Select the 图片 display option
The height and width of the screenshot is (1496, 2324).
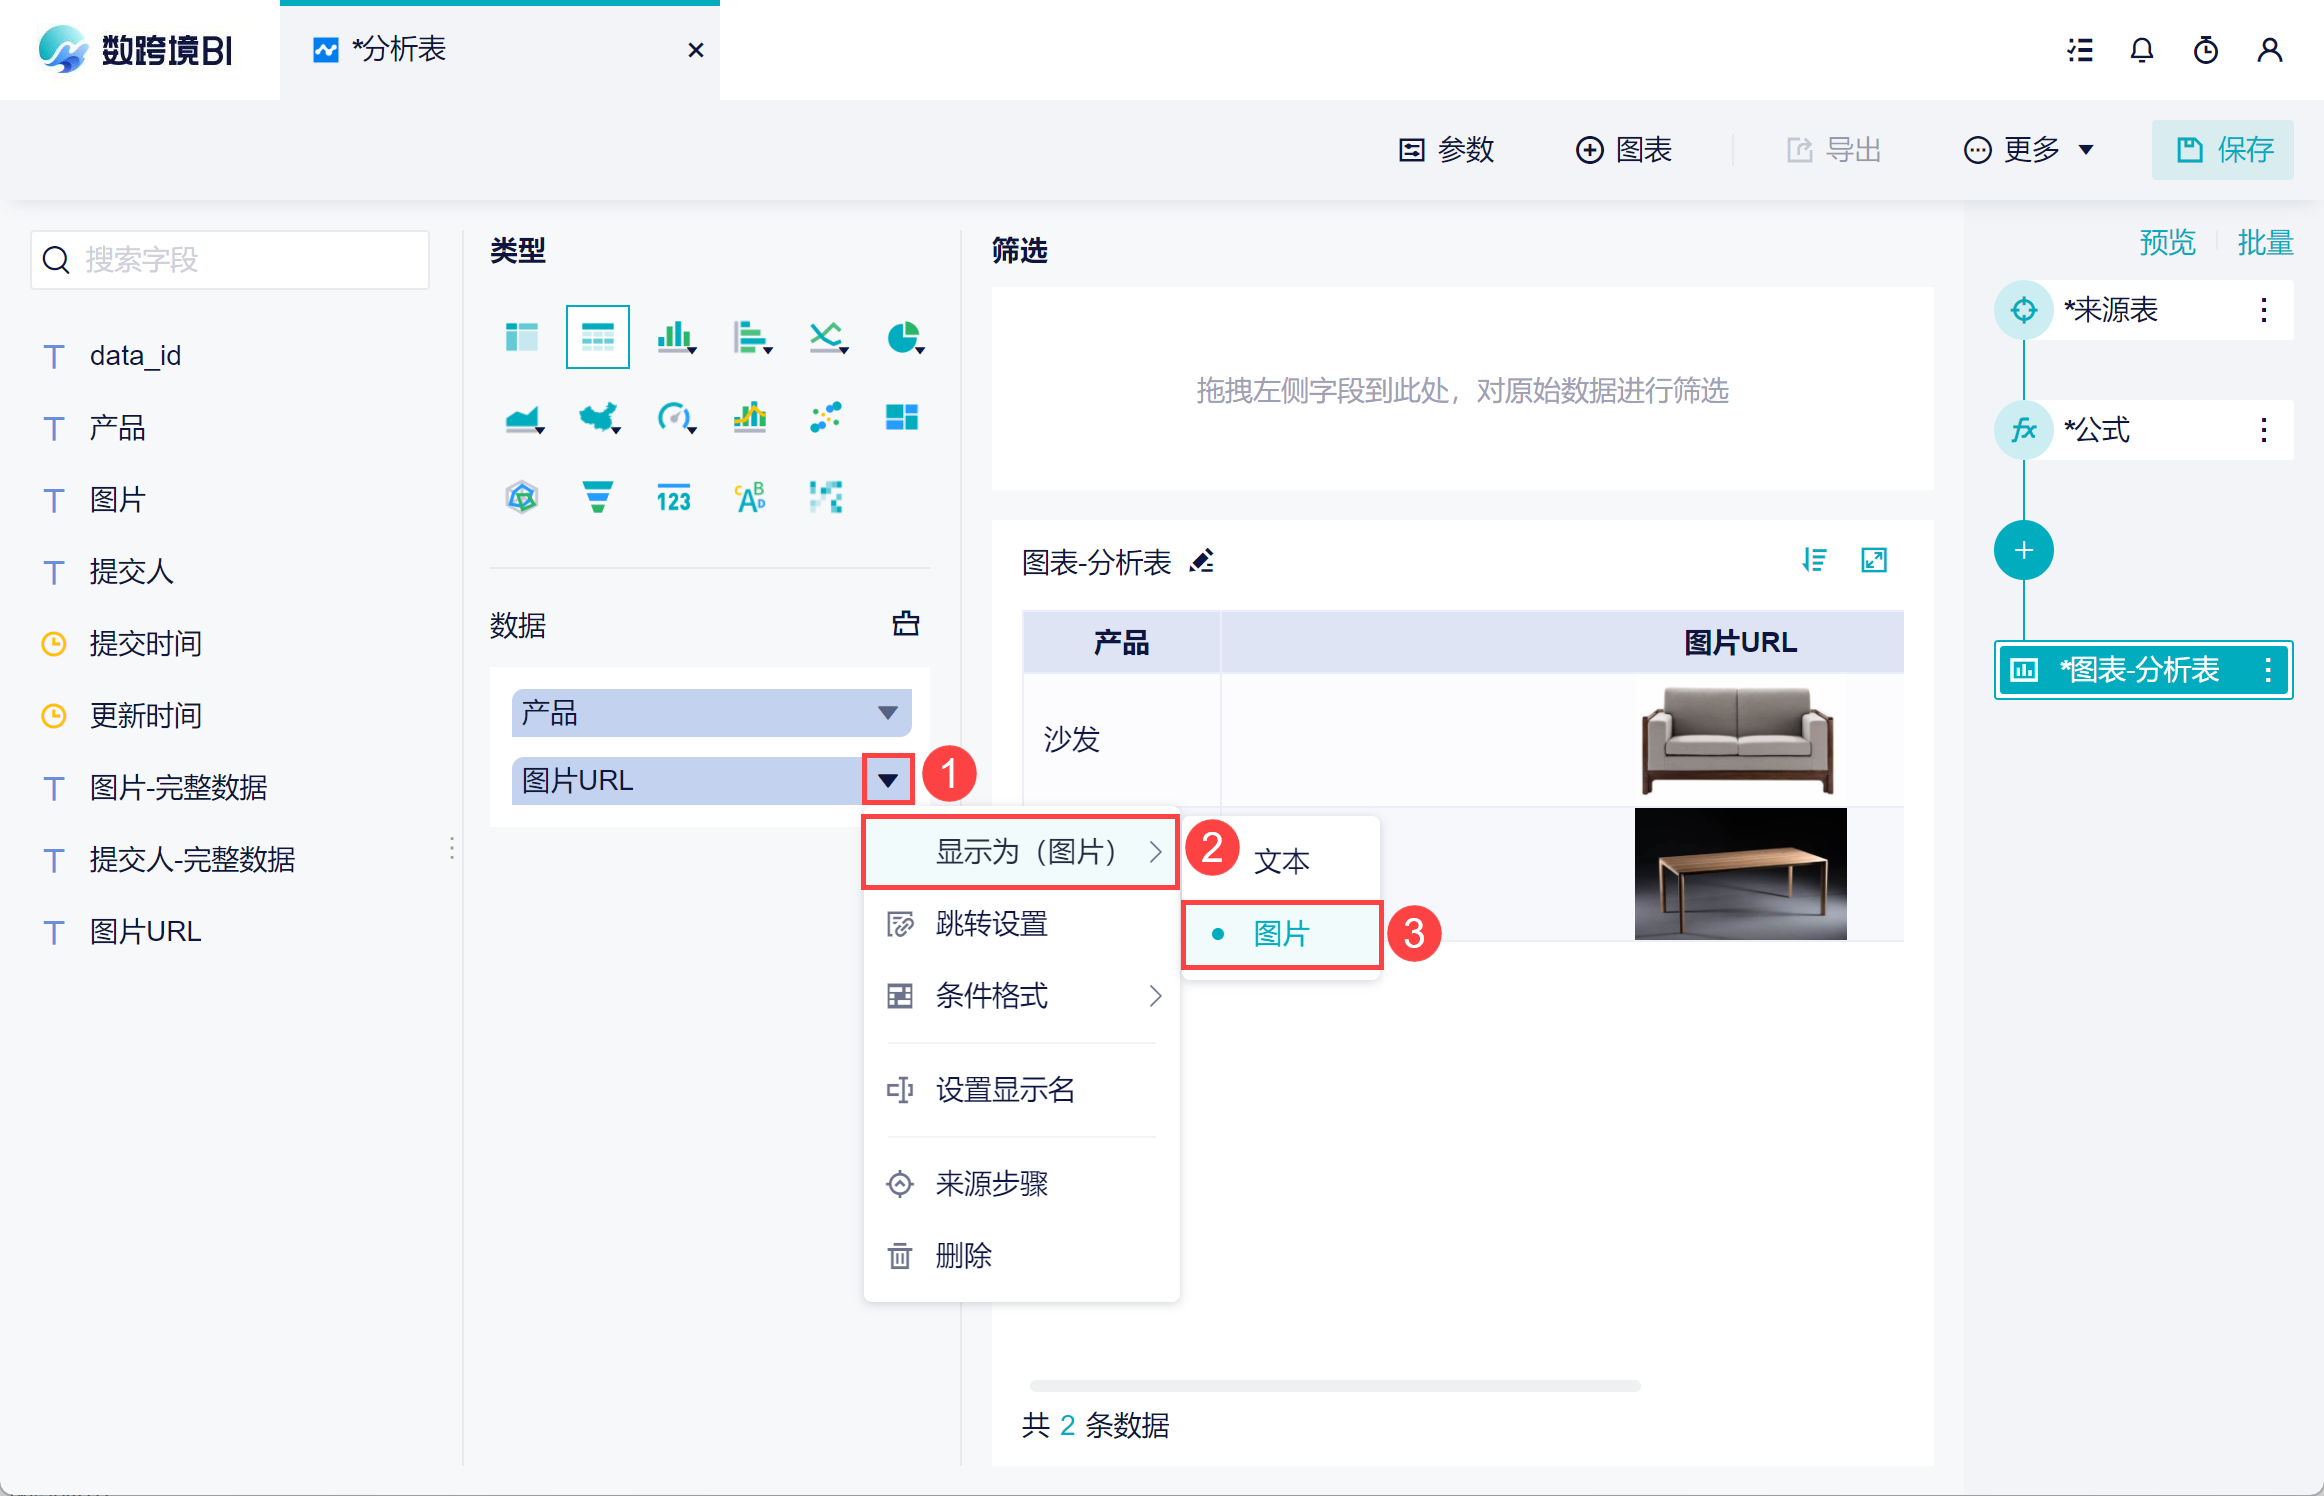(1282, 934)
